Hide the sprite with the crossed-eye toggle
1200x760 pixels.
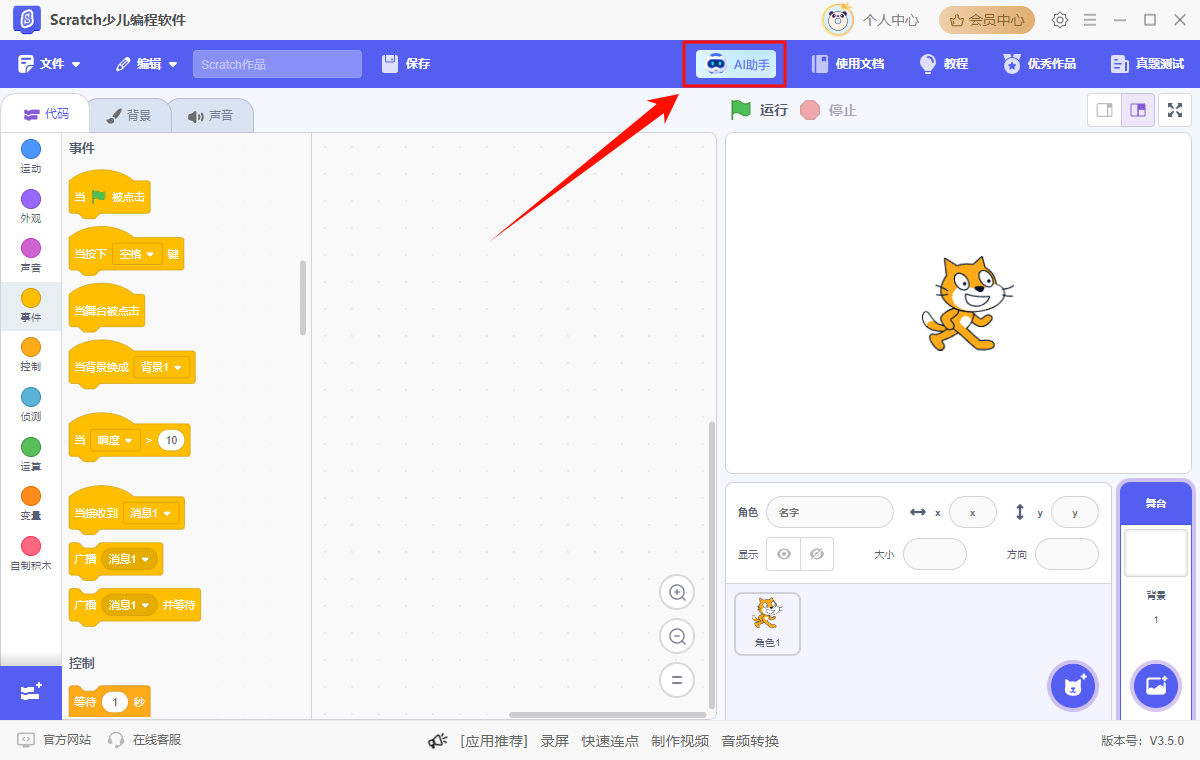coord(817,553)
